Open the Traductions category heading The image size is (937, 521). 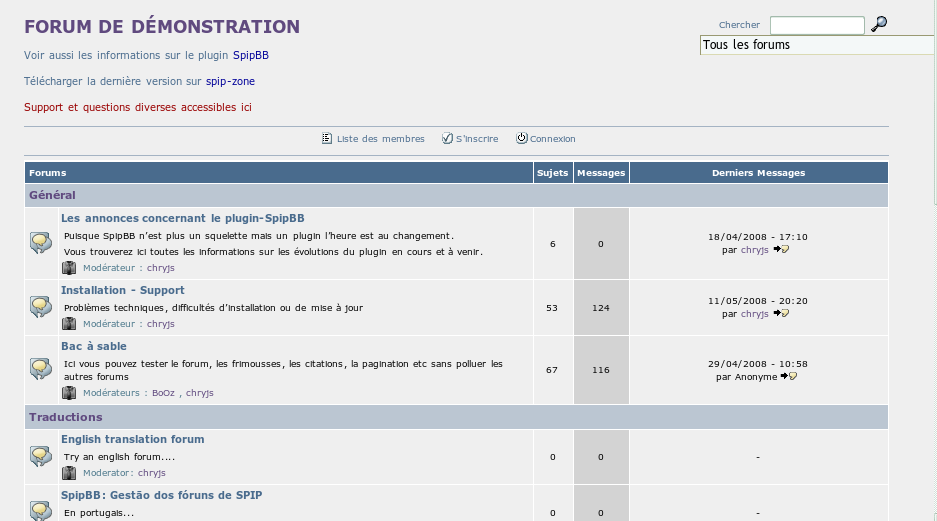65,417
